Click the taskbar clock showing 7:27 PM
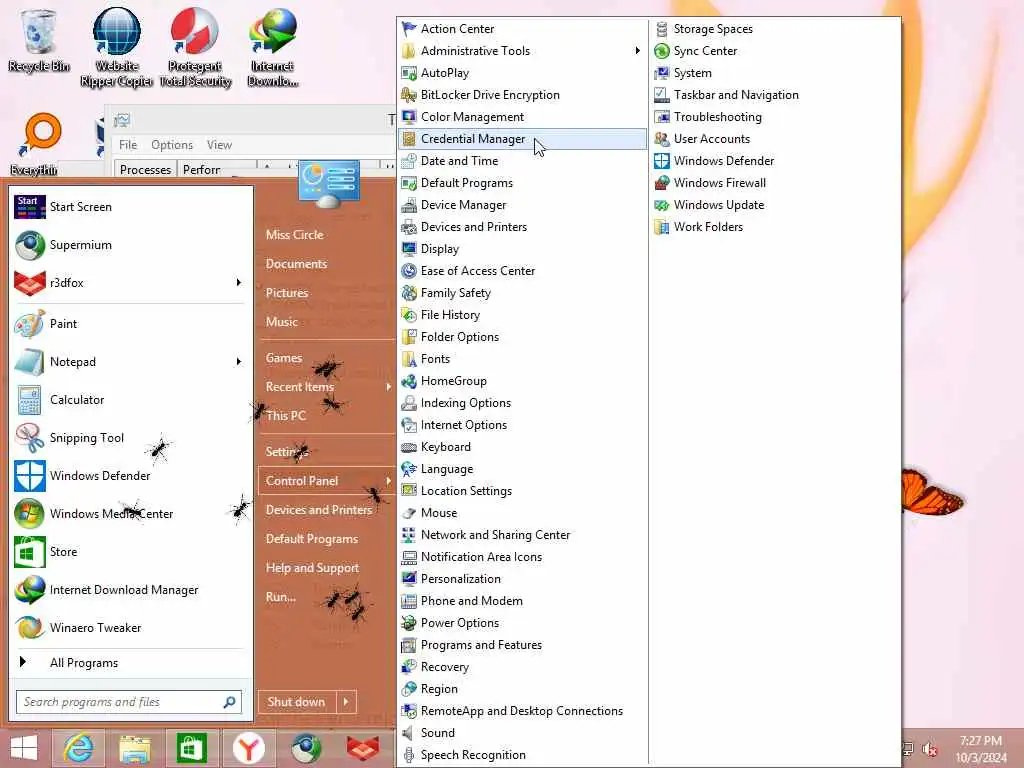 tap(980, 749)
